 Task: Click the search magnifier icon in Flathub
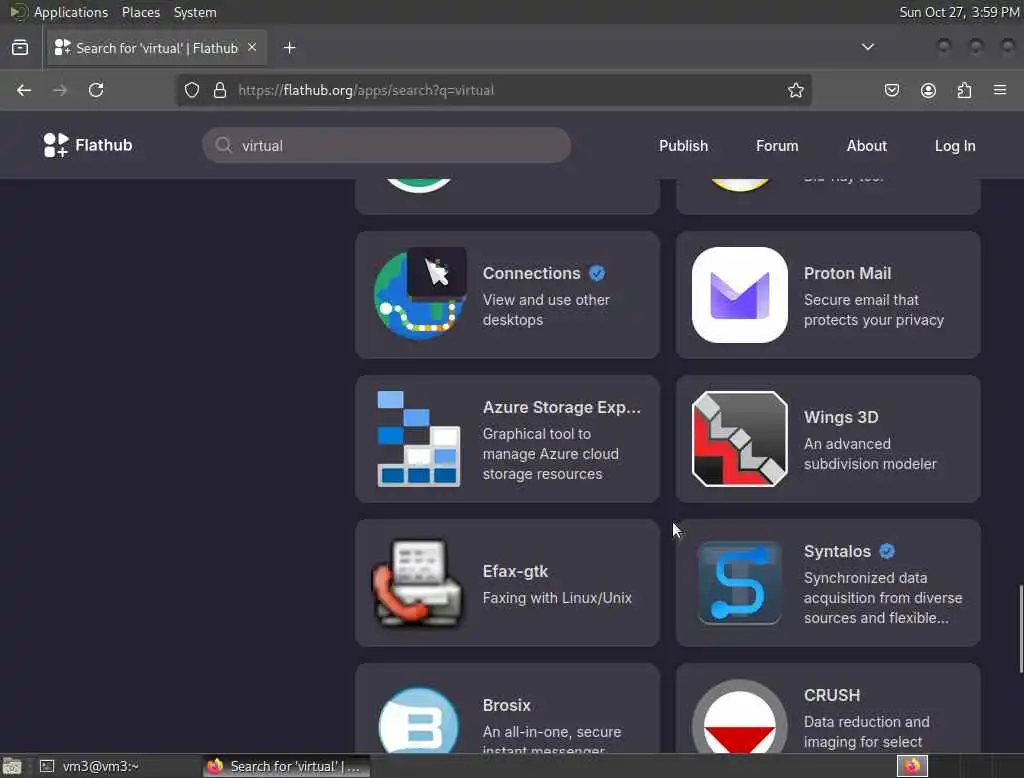[x=223, y=145]
